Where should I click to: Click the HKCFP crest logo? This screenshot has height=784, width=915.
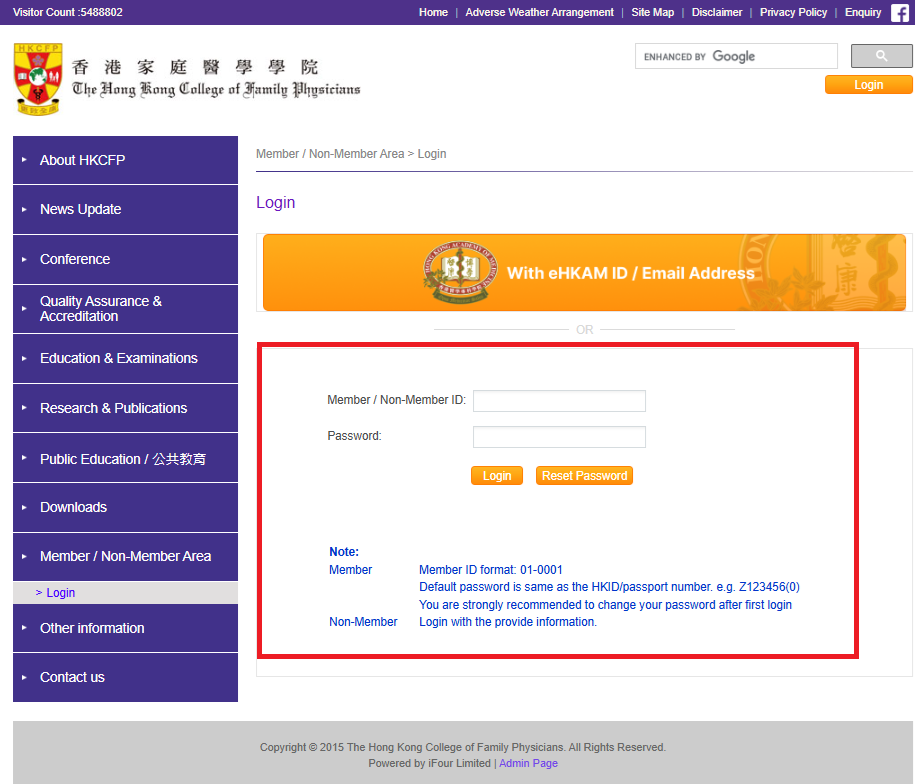pos(38,79)
